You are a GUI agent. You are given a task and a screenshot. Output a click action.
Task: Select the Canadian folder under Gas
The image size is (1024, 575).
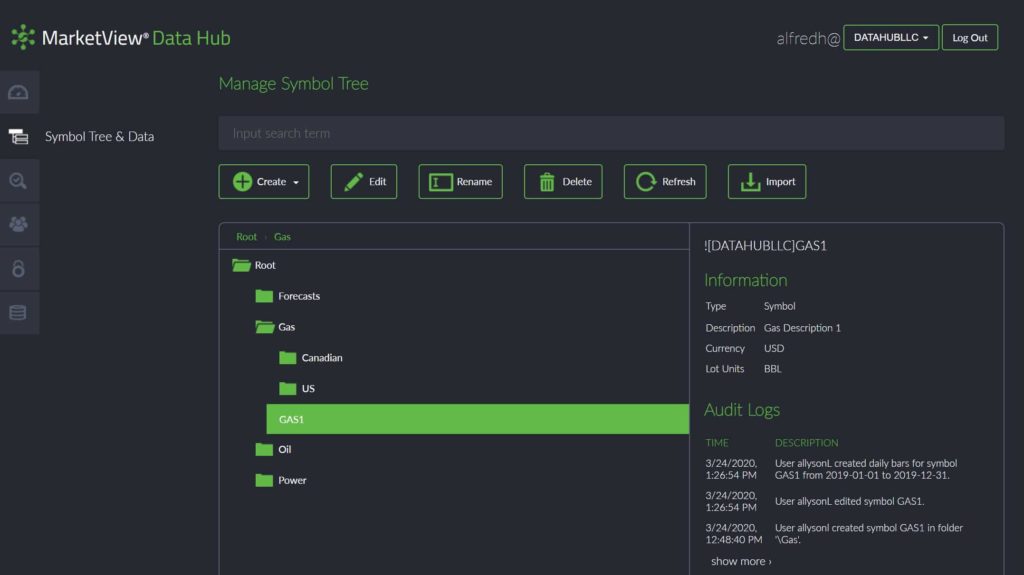tap(321, 358)
